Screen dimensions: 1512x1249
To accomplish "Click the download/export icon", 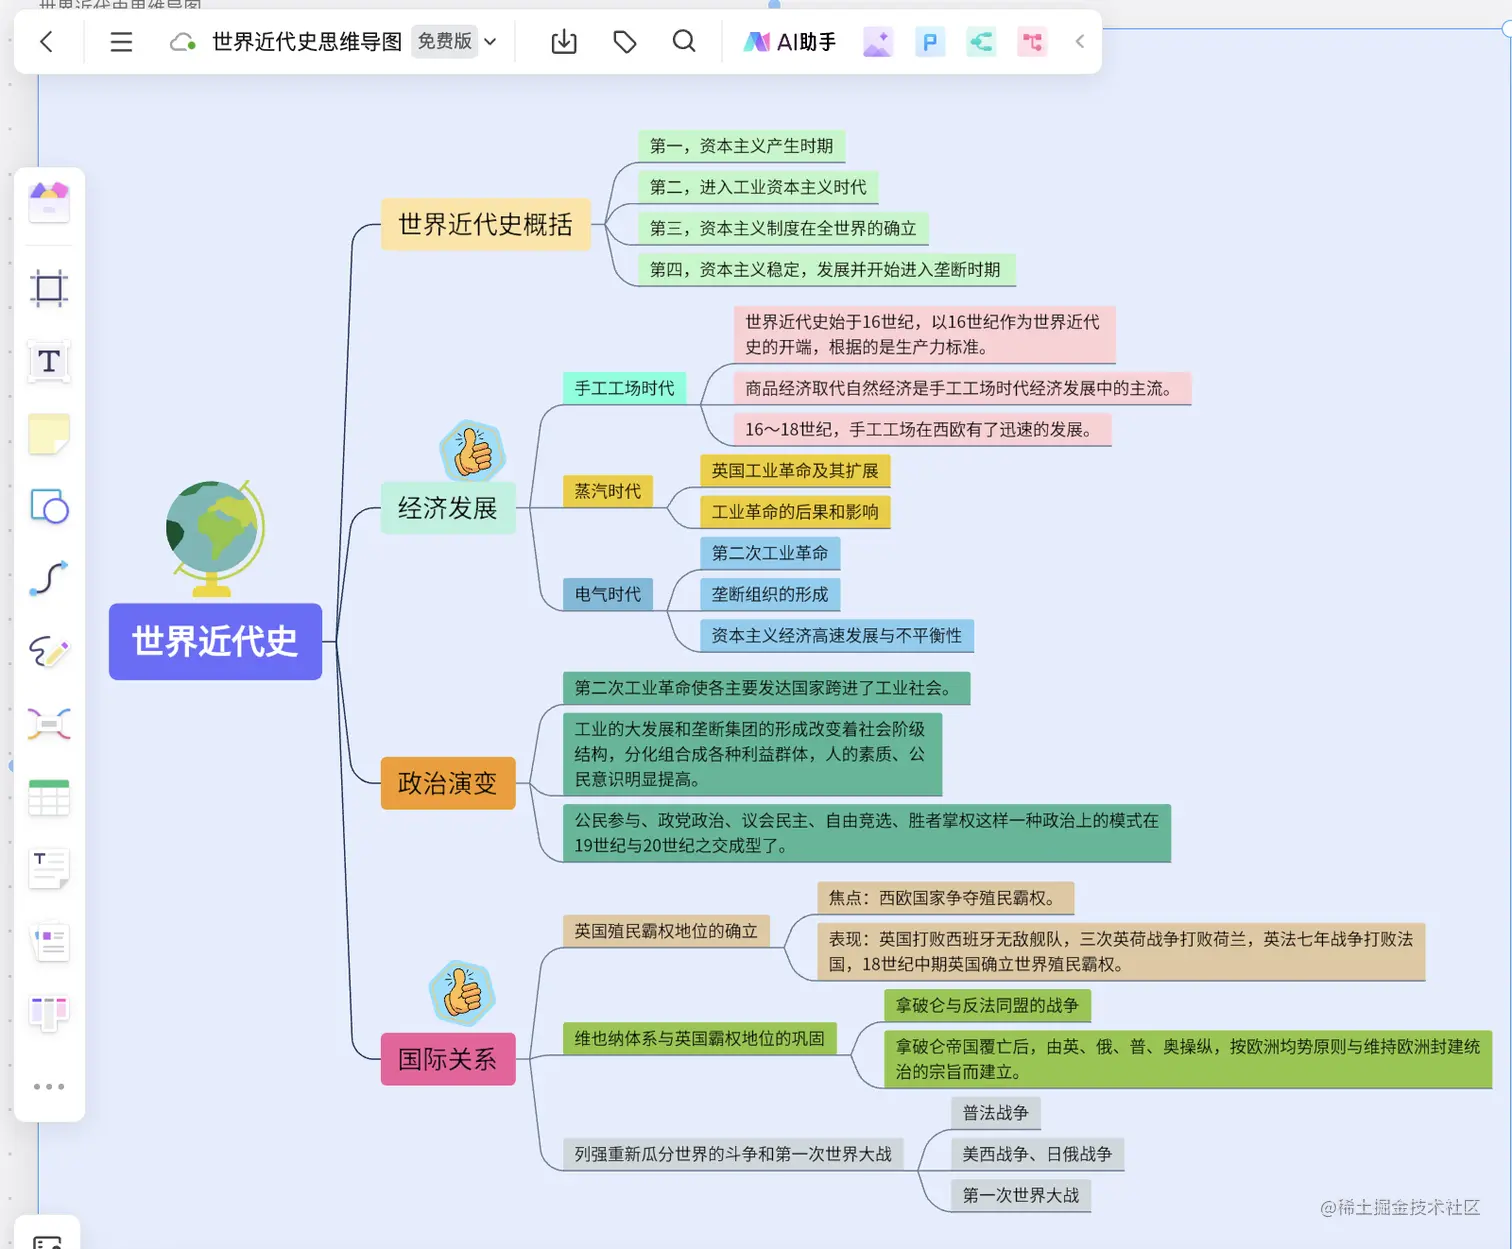I will click(564, 42).
